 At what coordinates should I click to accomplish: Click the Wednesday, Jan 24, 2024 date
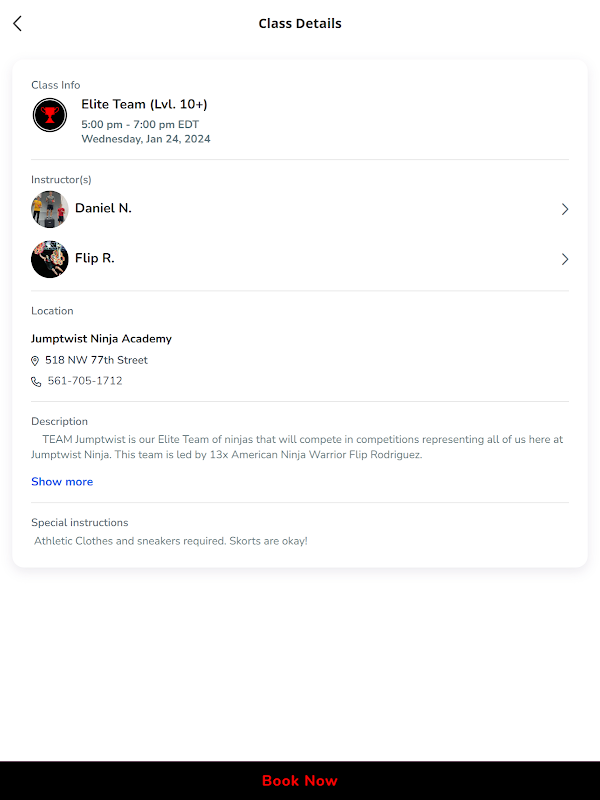[146, 139]
